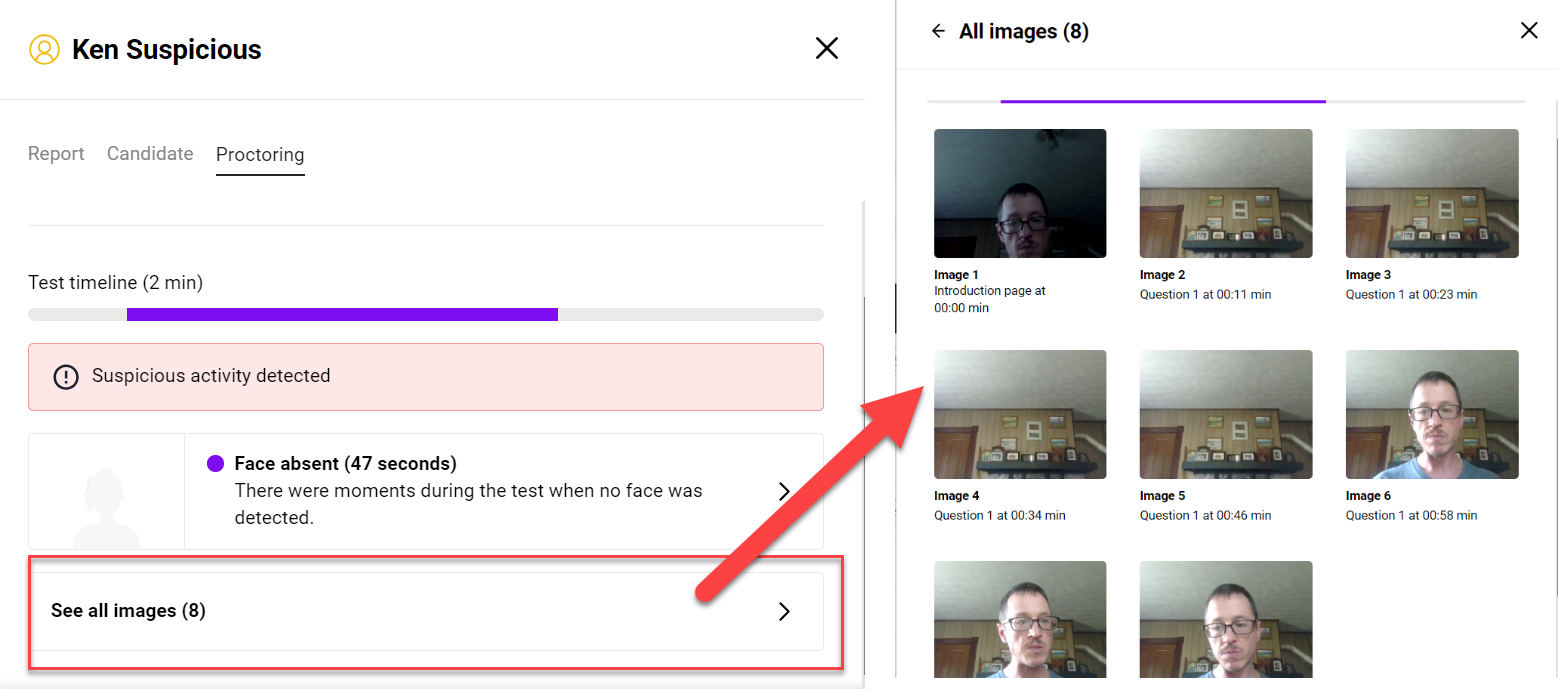This screenshot has height=692, width=1558.
Task: Switch to the Candidate tab
Action: tap(150, 154)
